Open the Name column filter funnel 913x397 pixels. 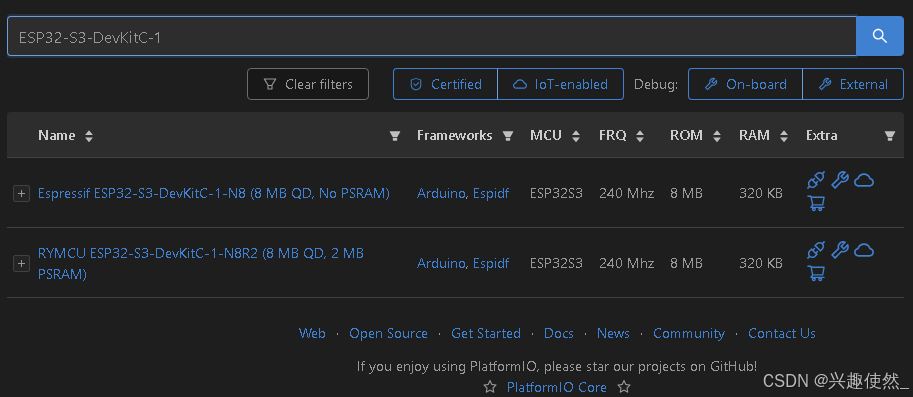coord(395,136)
